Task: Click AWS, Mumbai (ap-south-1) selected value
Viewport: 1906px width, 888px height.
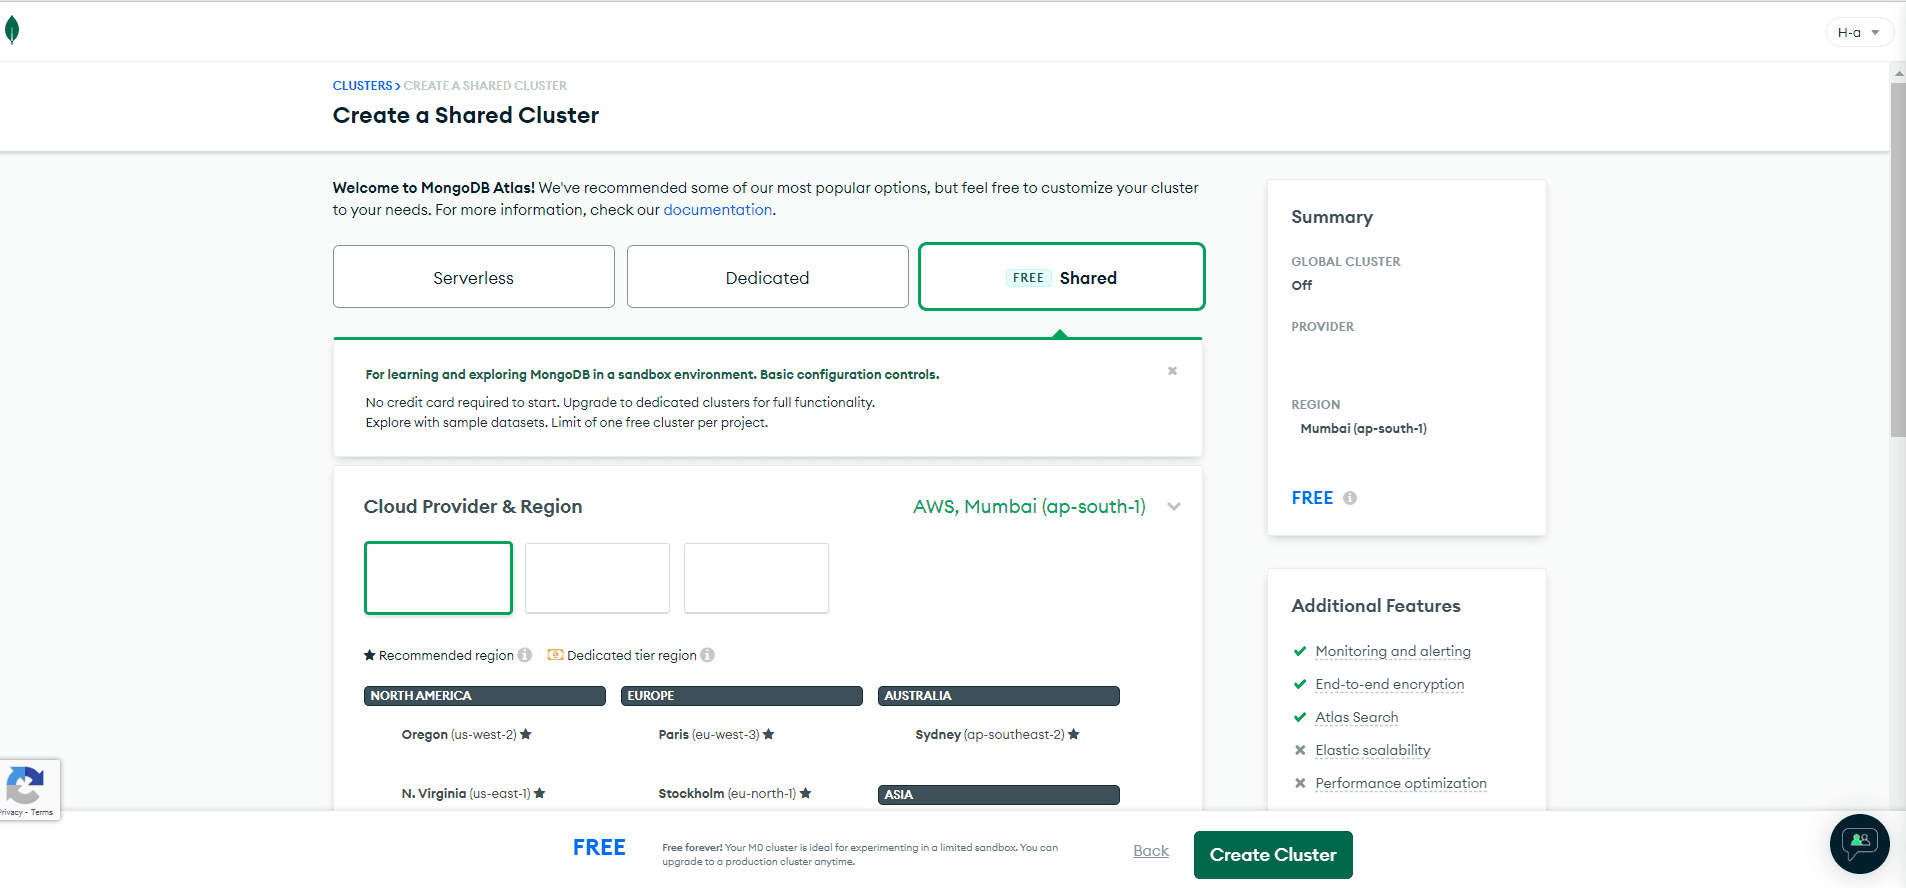Action: pyautogui.click(x=1029, y=507)
